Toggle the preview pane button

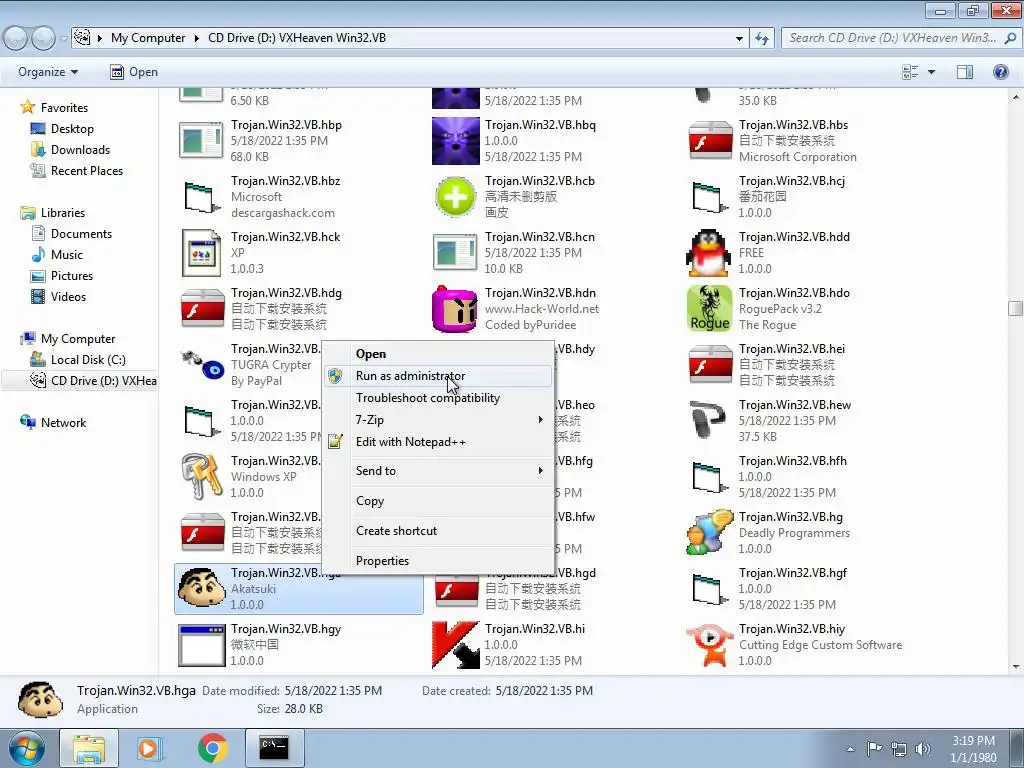coord(965,72)
